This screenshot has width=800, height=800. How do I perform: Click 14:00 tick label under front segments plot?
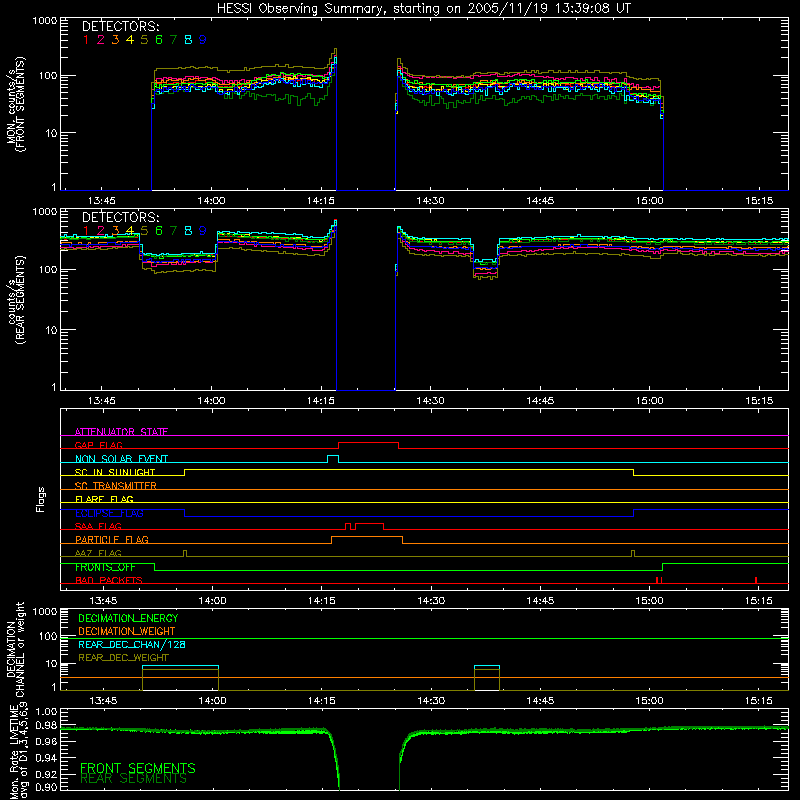tap(211, 201)
